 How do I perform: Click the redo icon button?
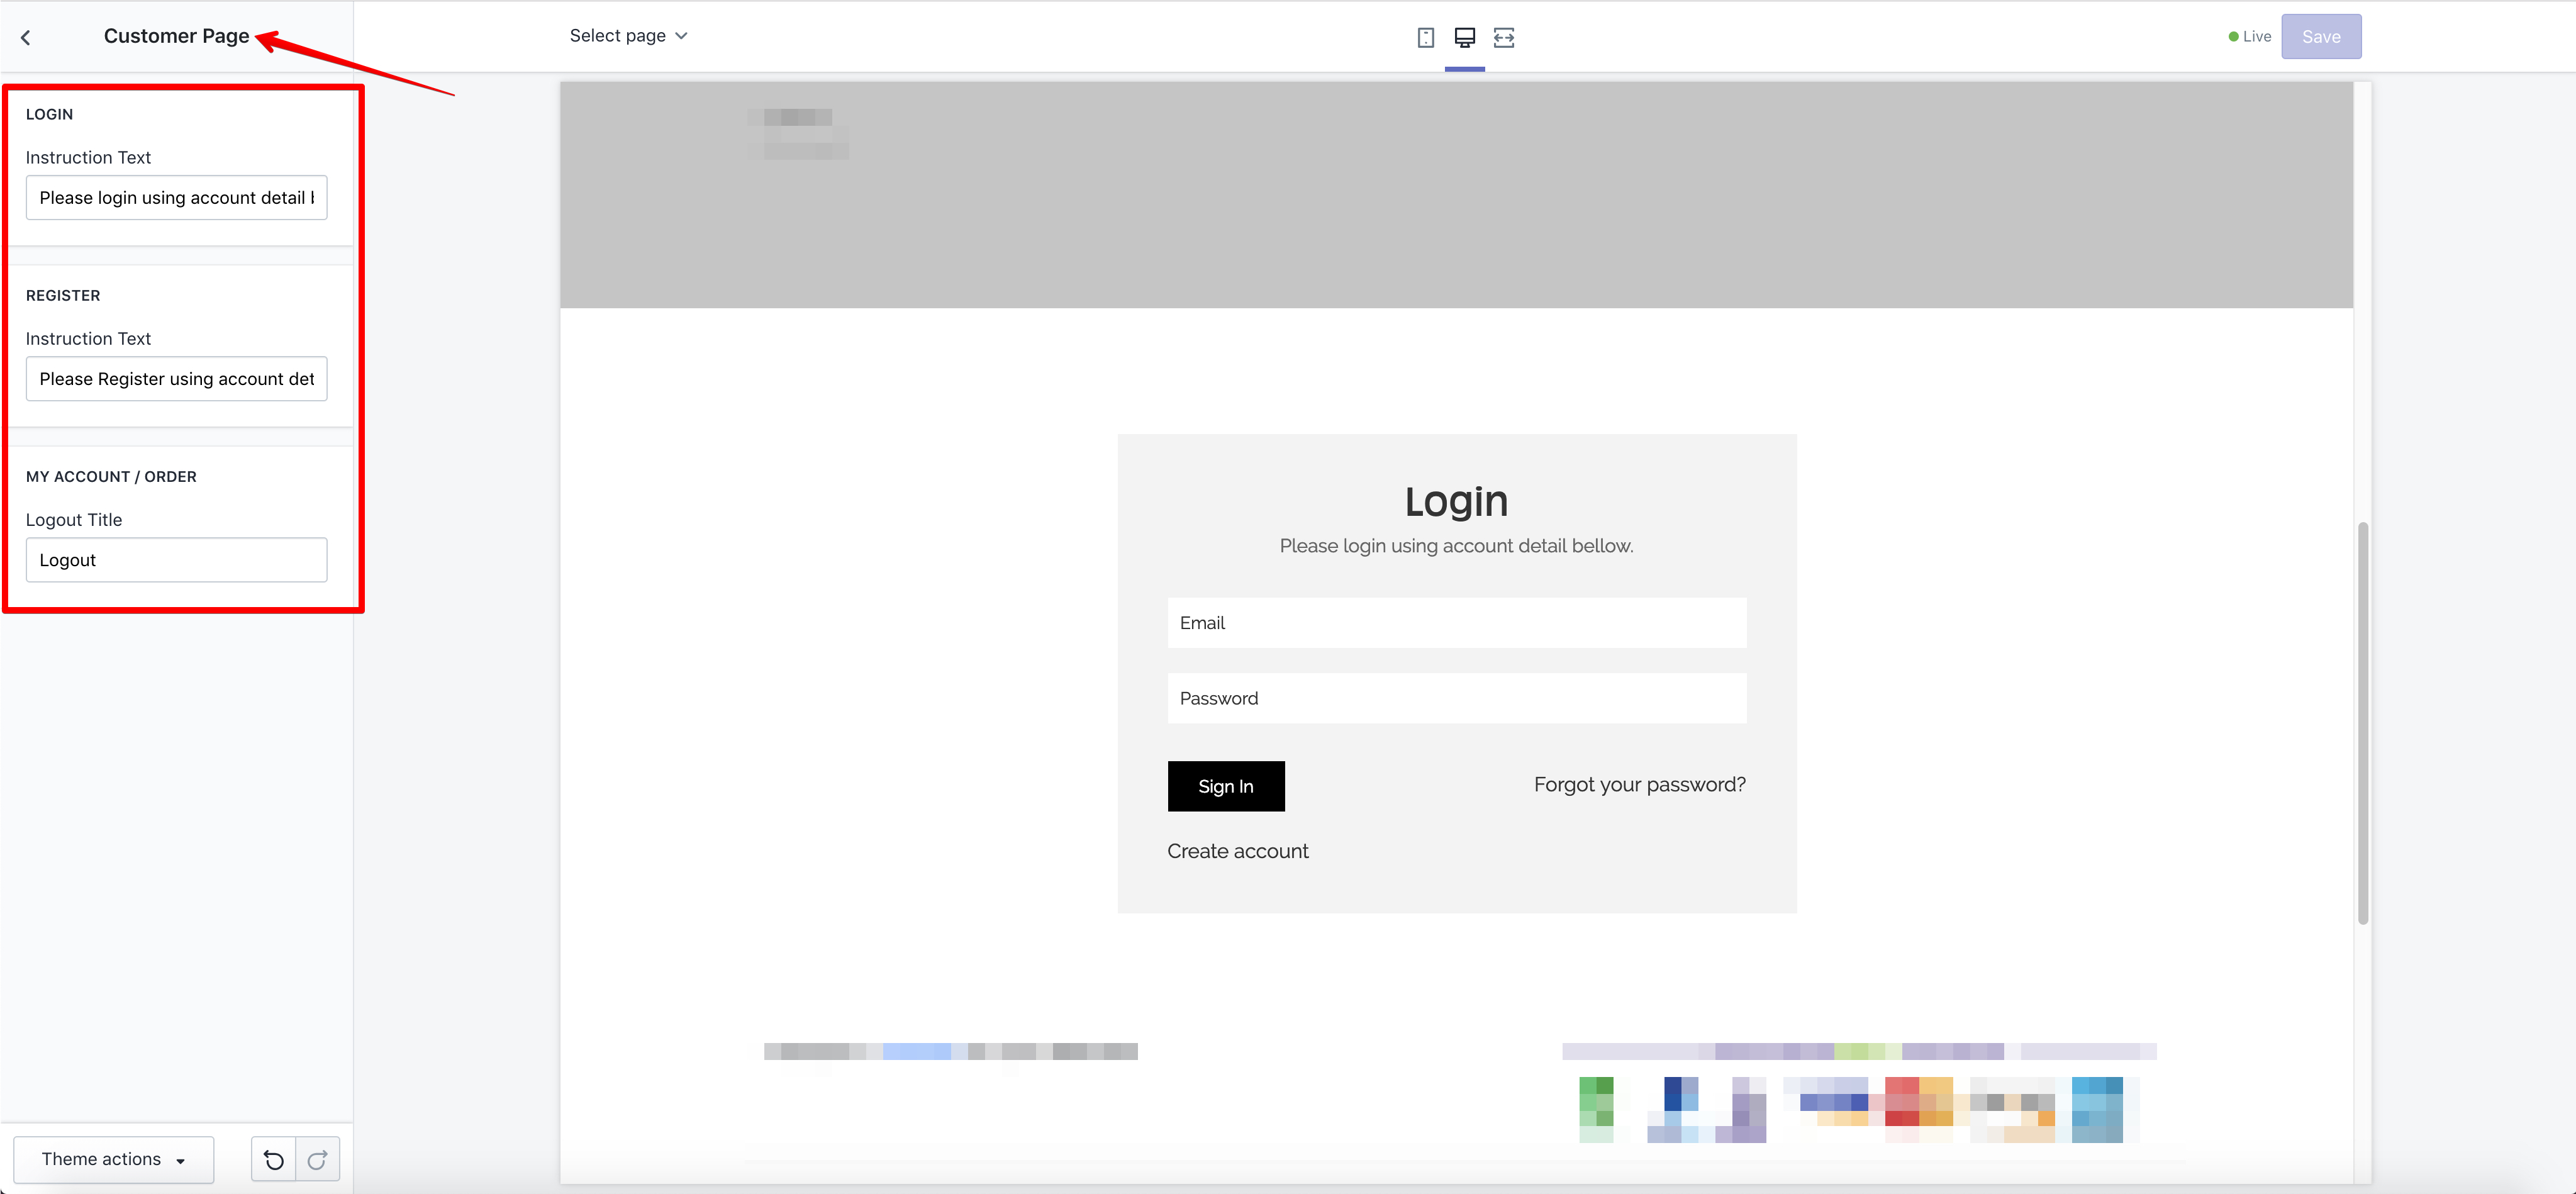[318, 1159]
